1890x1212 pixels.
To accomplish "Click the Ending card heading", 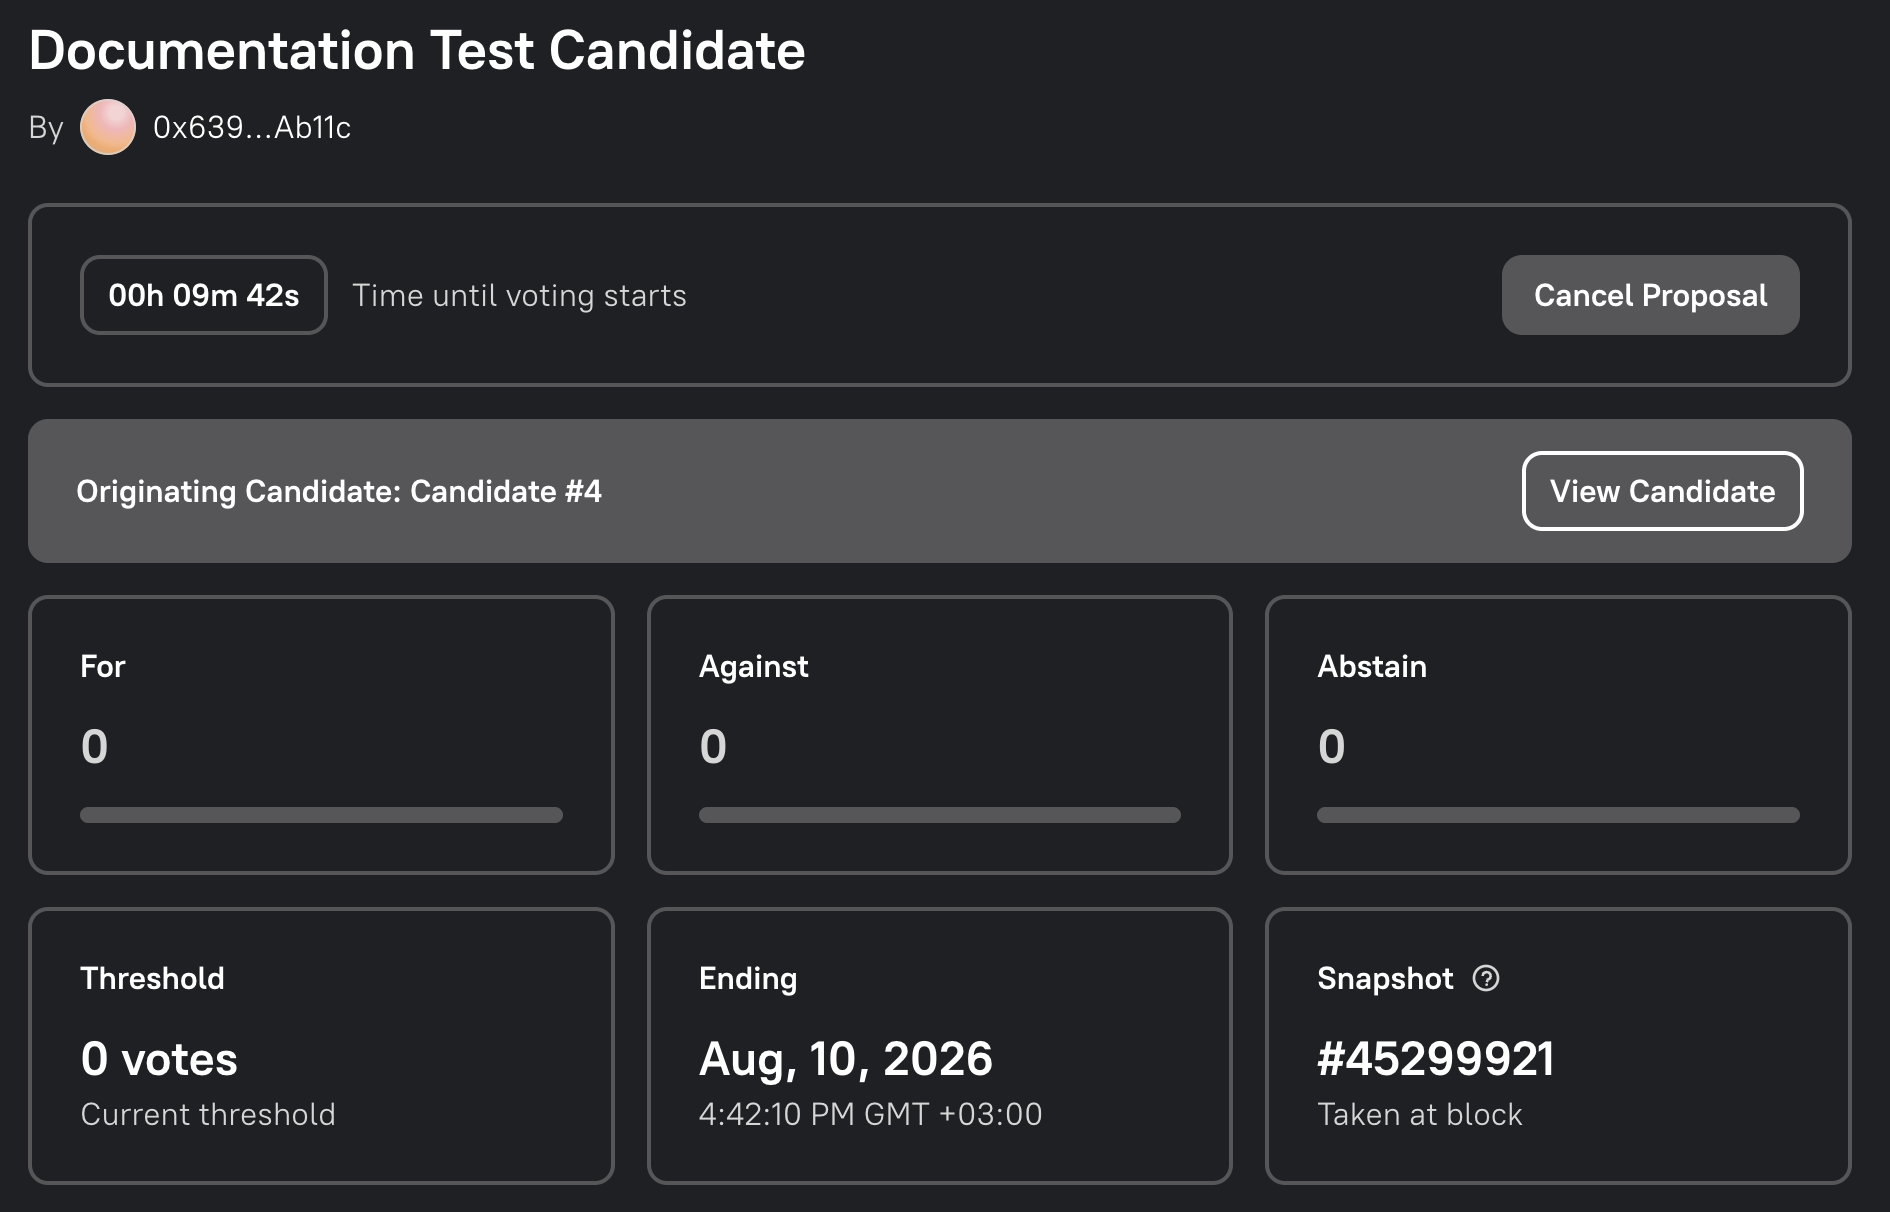I will tap(748, 979).
